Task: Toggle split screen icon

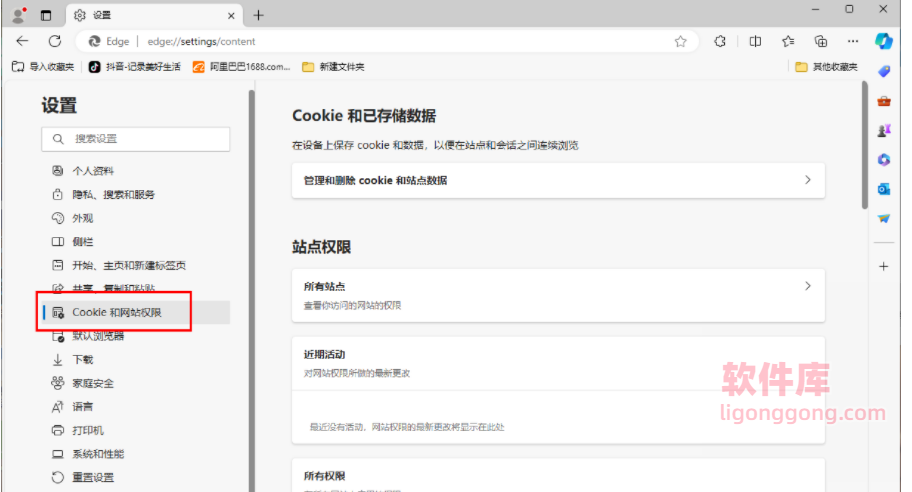Action: [755, 41]
